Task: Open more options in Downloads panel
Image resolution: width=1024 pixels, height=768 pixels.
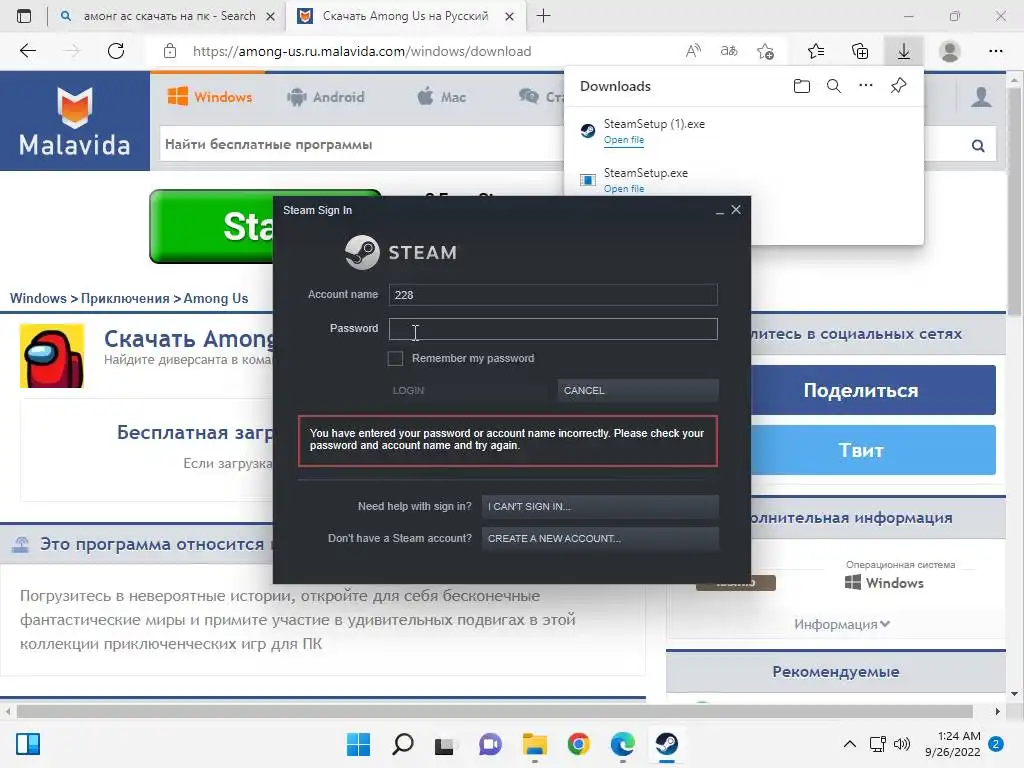Action: (x=866, y=86)
